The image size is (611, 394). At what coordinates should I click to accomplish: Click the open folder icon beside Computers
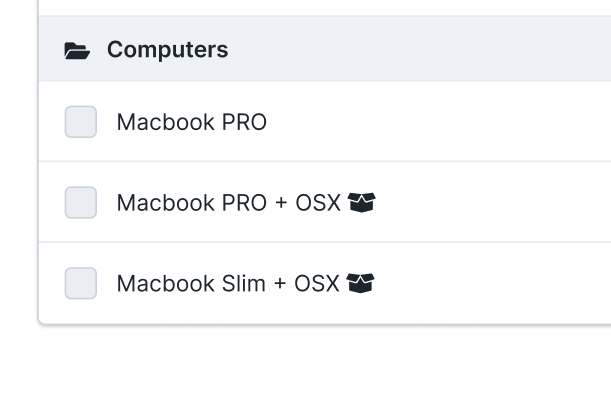tap(77, 51)
